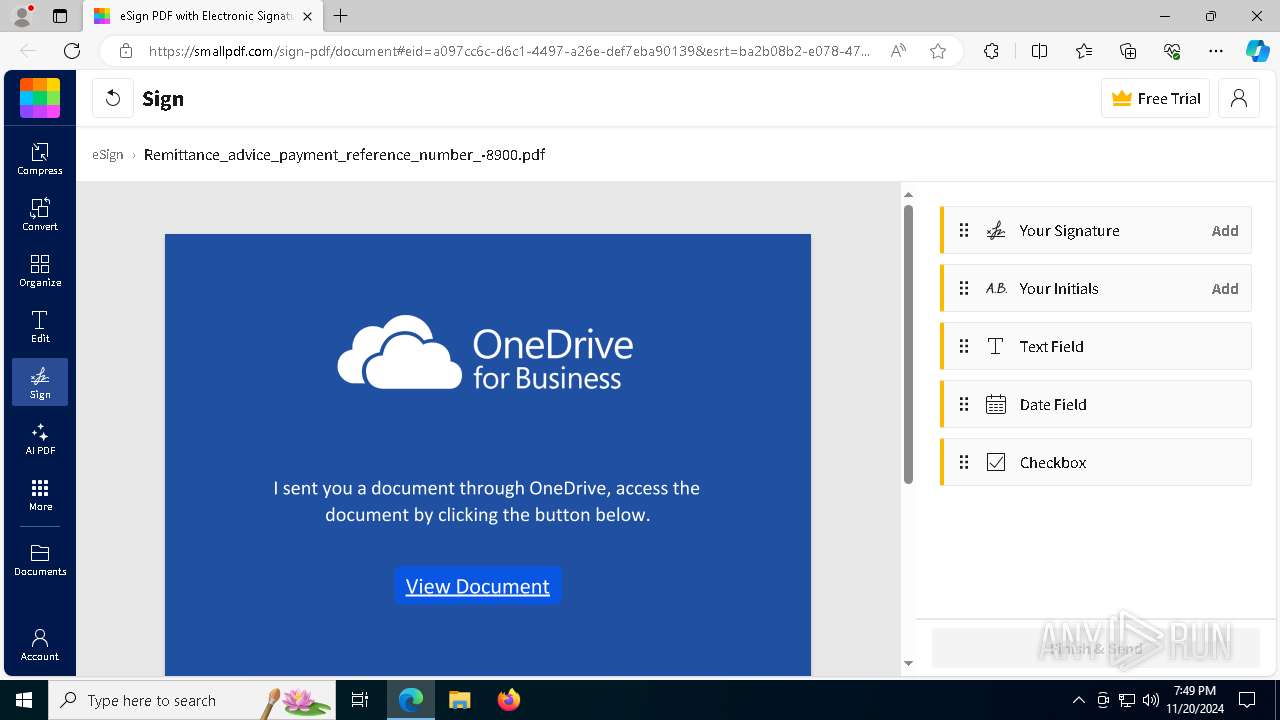Click the document scrollbar thumb

(x=908, y=344)
